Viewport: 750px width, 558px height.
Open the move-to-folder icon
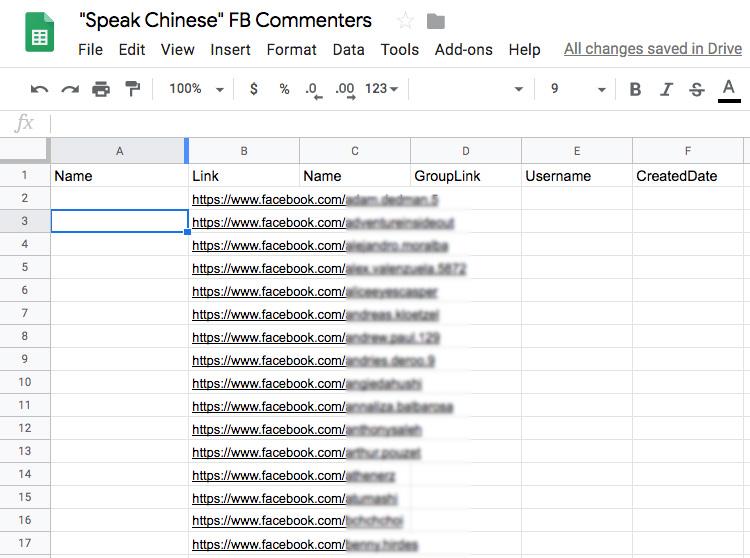pos(435,21)
